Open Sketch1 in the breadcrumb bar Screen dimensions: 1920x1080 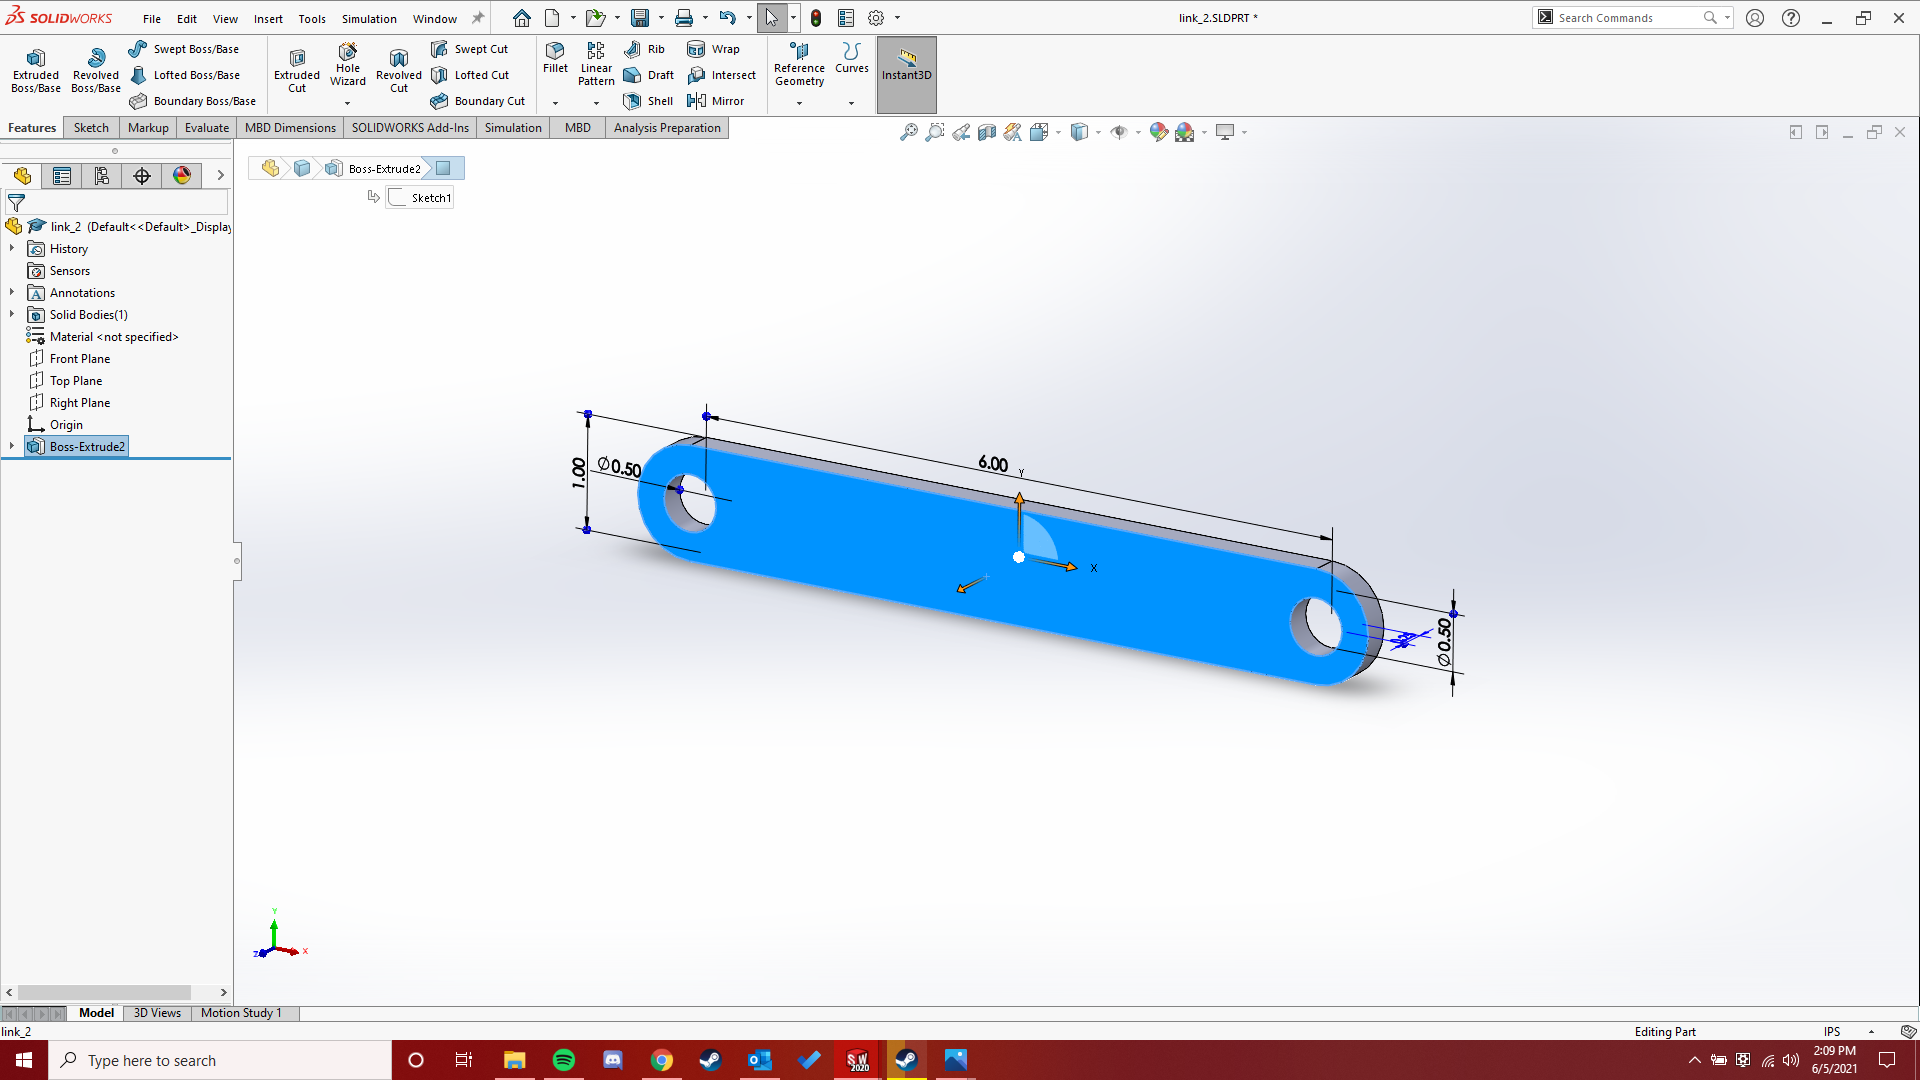pos(419,196)
